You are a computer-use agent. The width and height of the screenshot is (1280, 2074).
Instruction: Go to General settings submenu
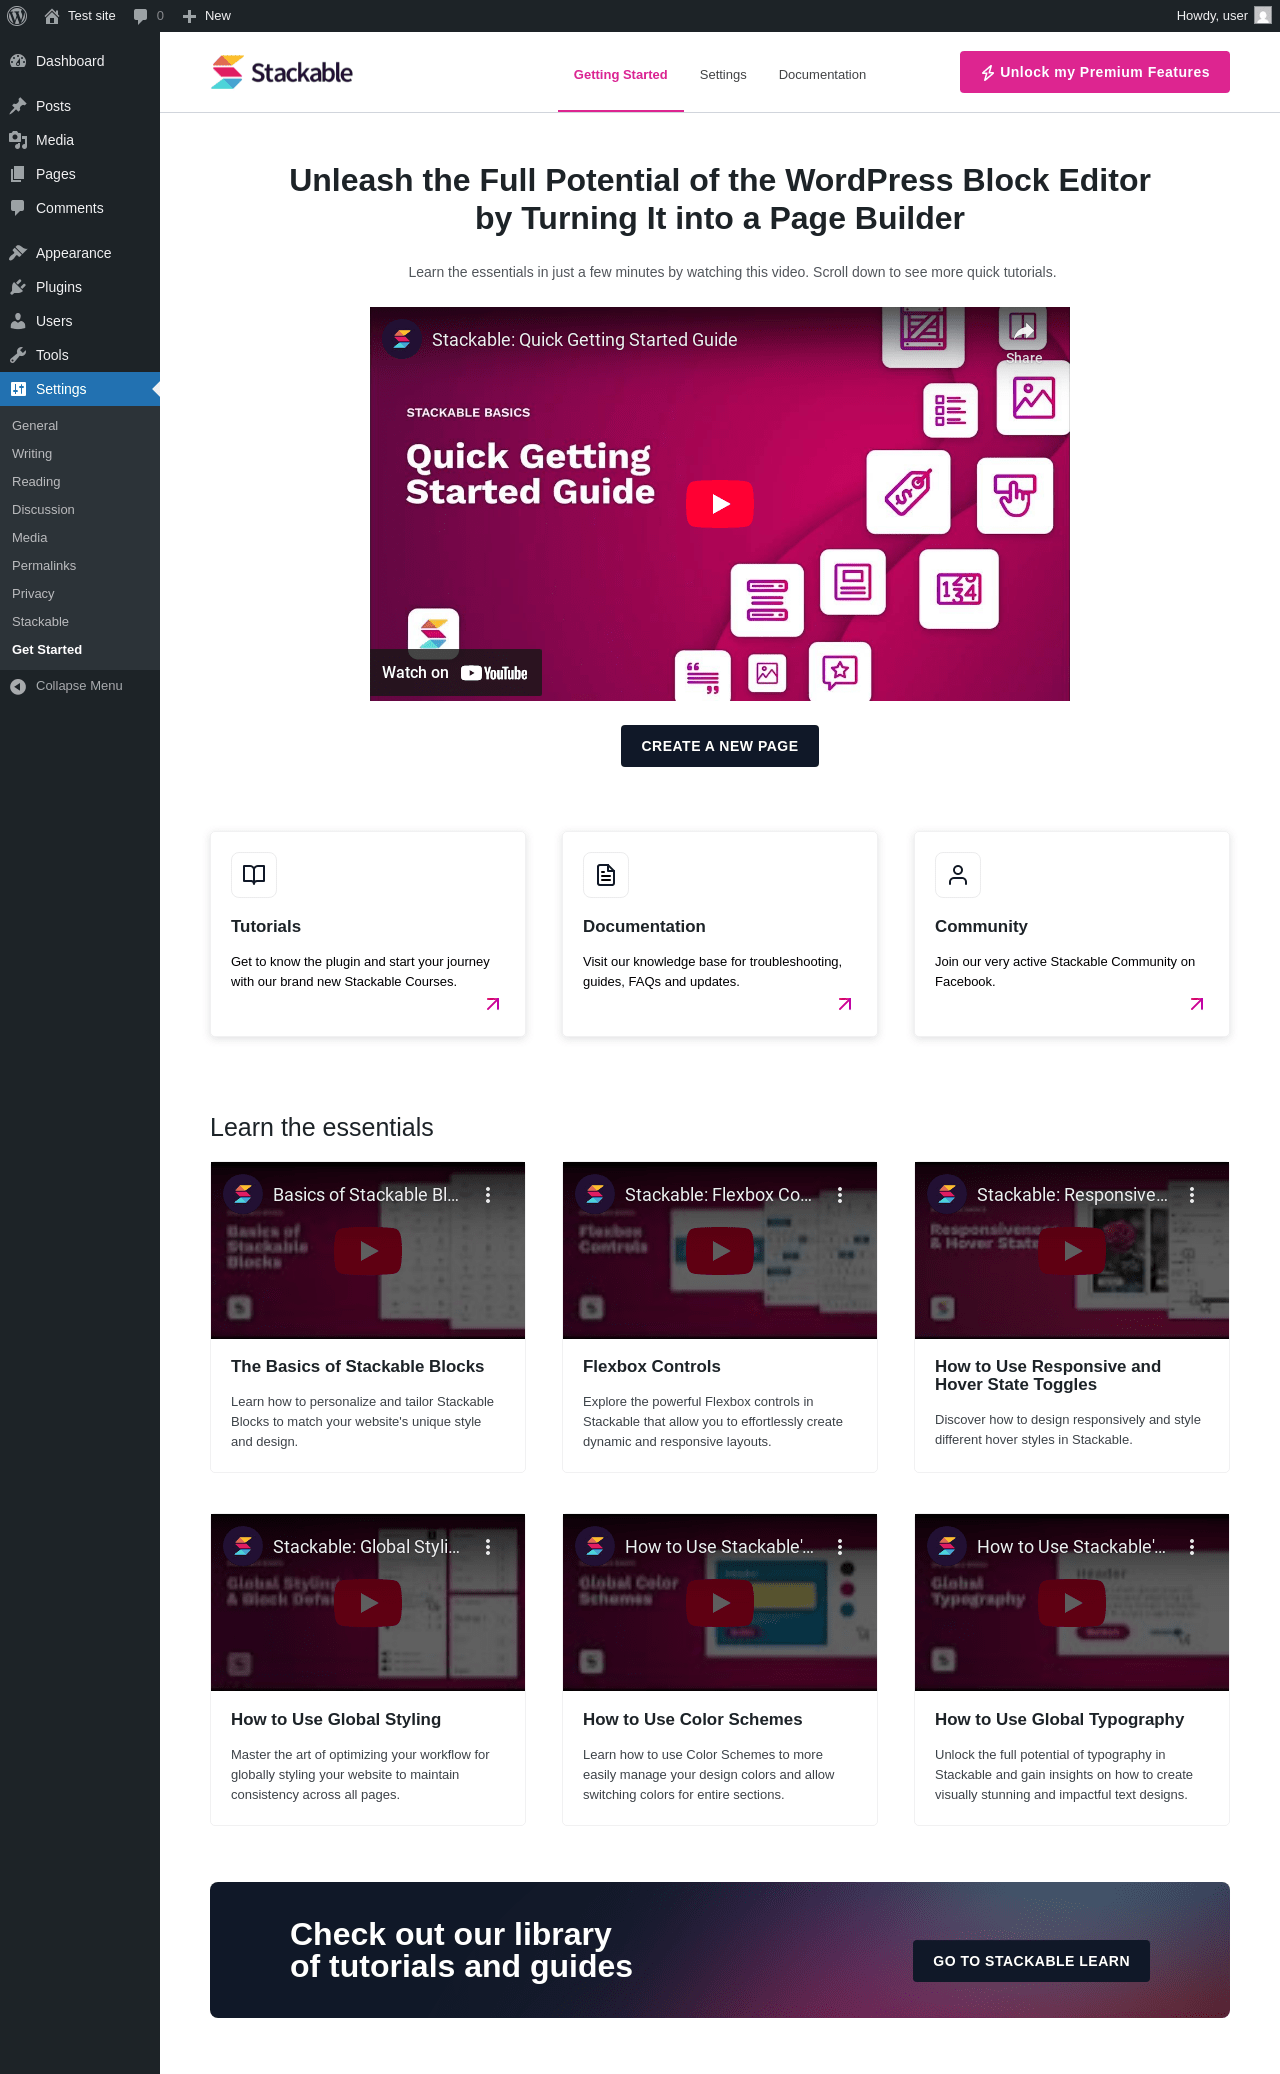pyautogui.click(x=80, y=426)
